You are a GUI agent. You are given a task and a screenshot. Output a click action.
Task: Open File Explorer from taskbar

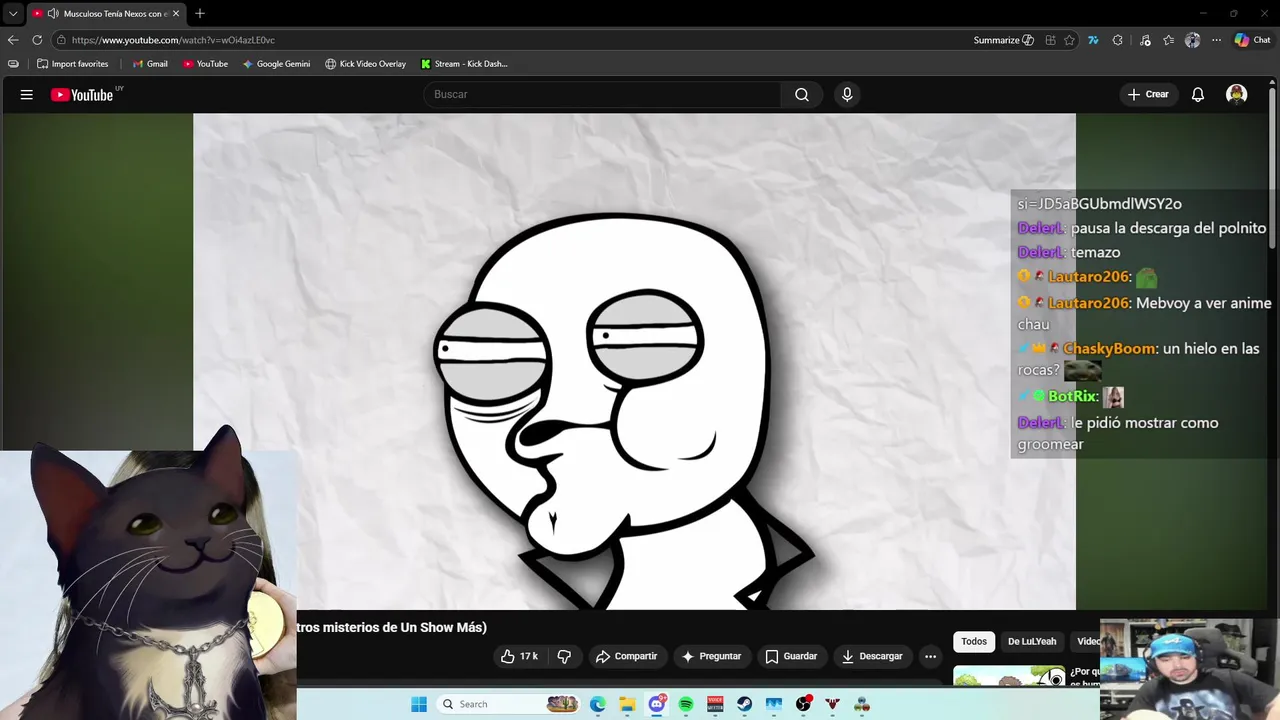pos(627,704)
